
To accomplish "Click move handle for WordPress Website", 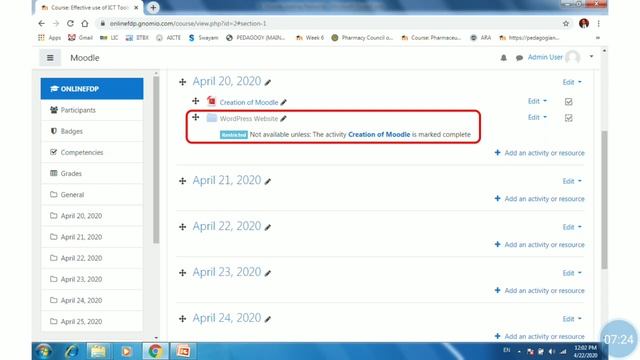I will coord(196,117).
